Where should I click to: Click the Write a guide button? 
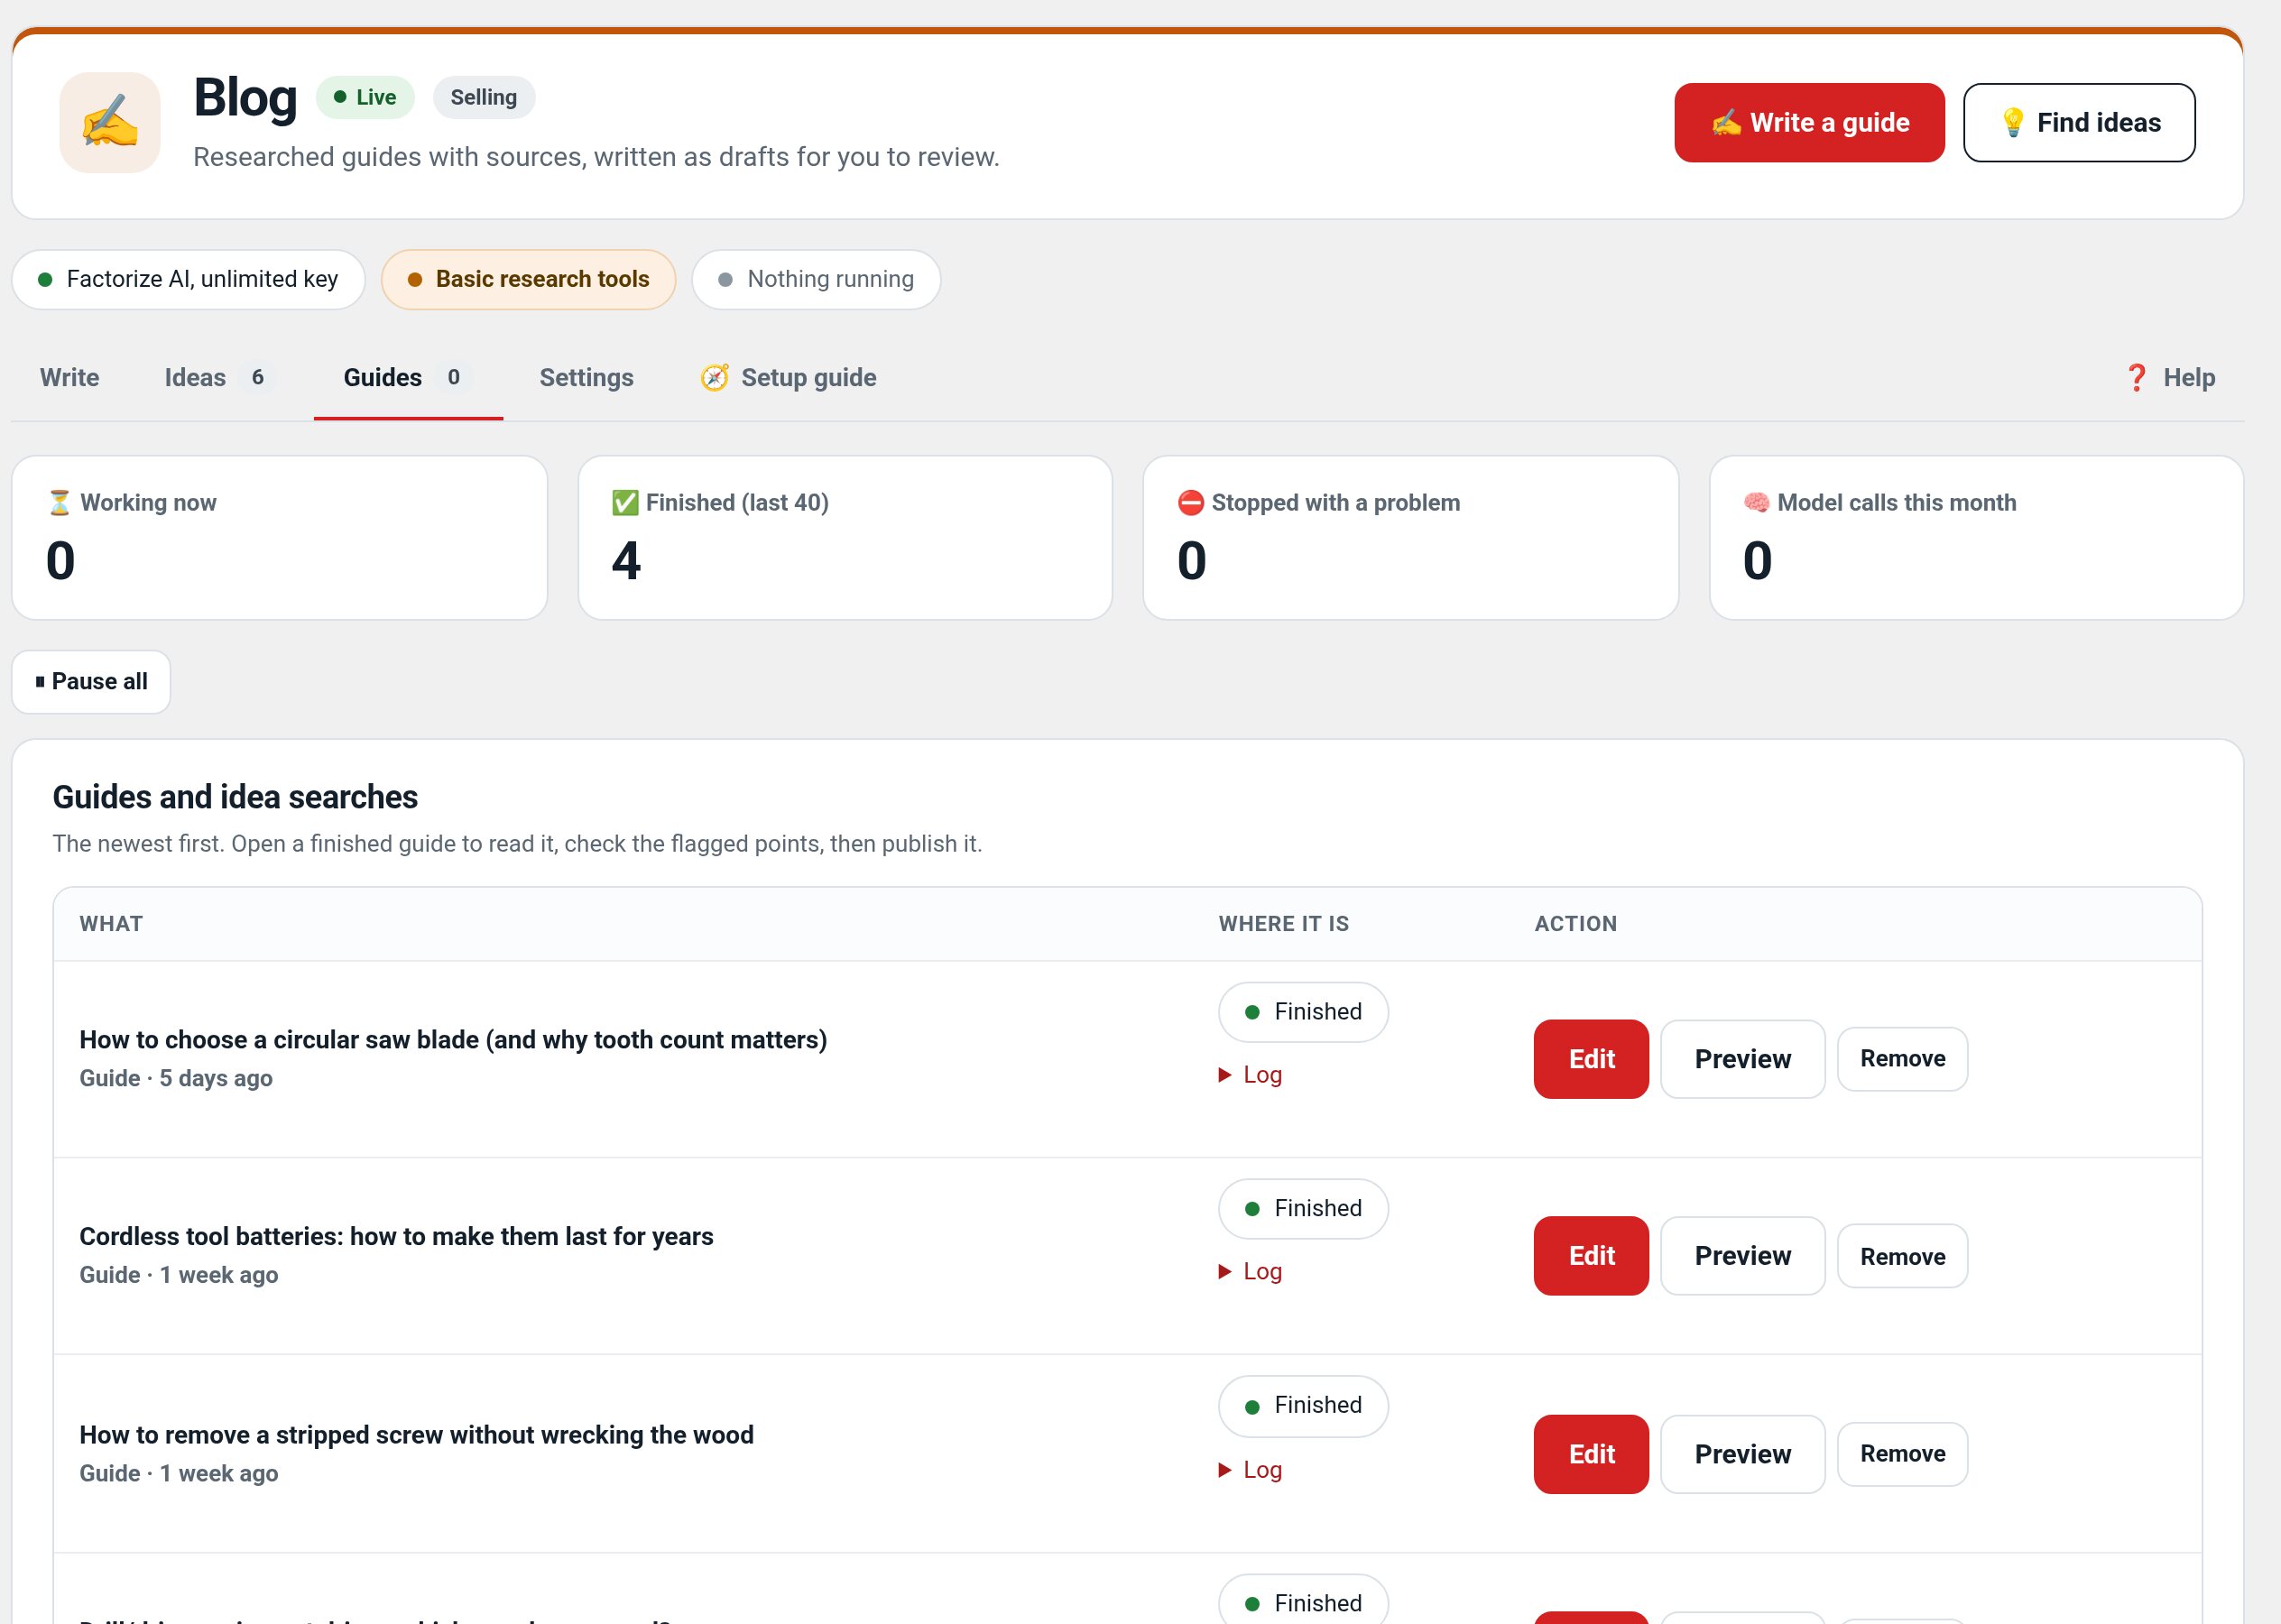[x=1809, y=122]
